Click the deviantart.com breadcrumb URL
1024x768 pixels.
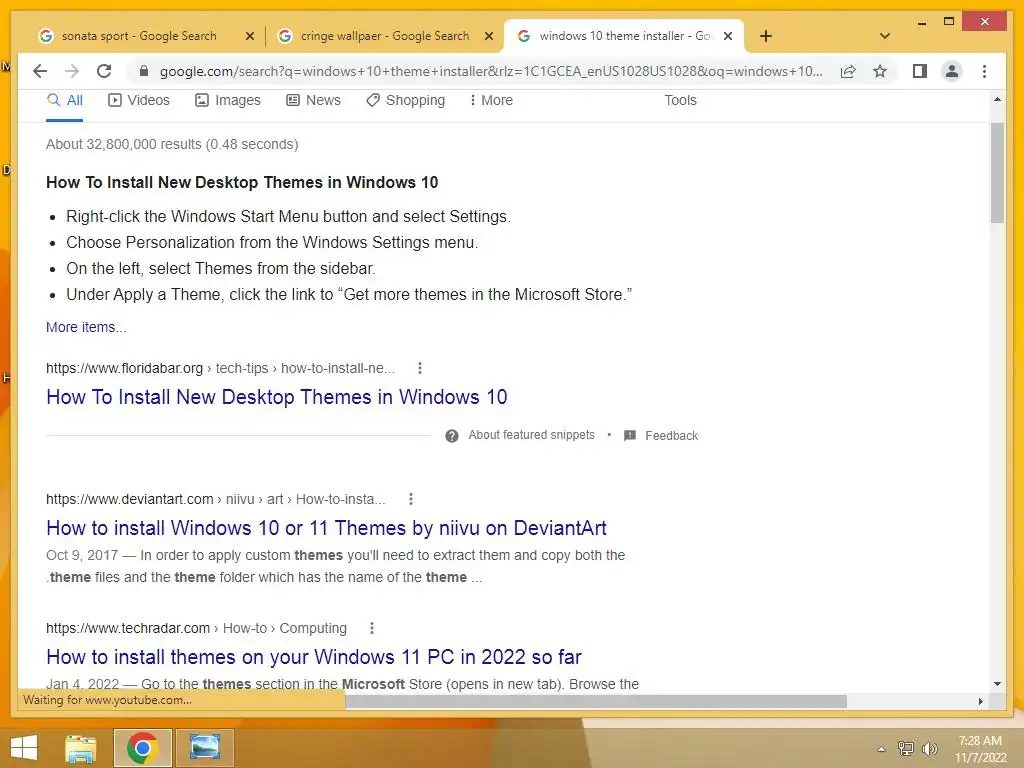(x=216, y=500)
